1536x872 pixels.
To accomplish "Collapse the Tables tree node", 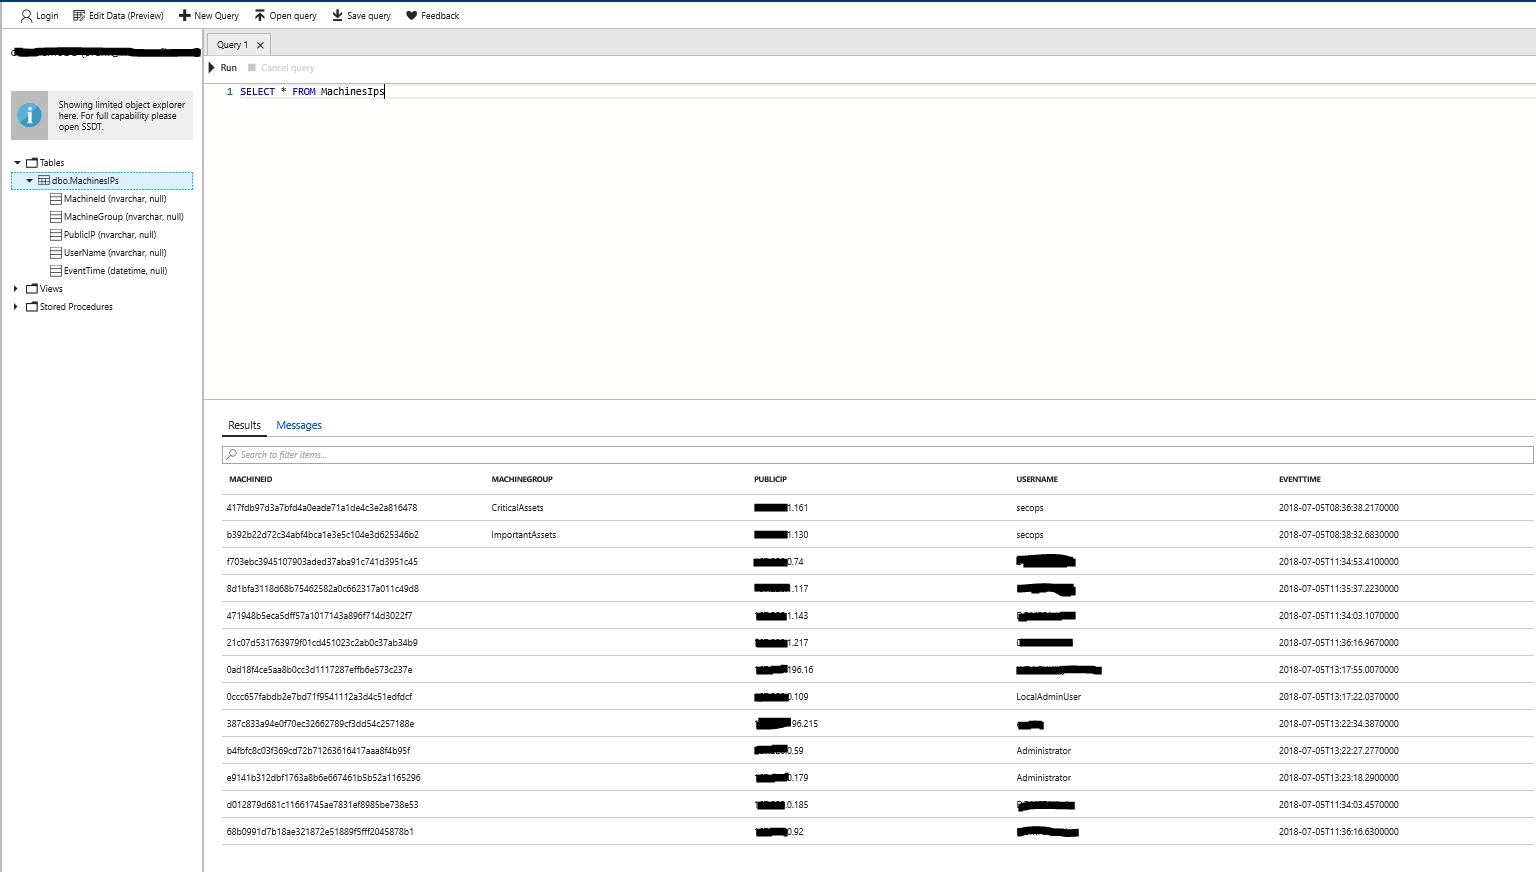I will tap(17, 163).
